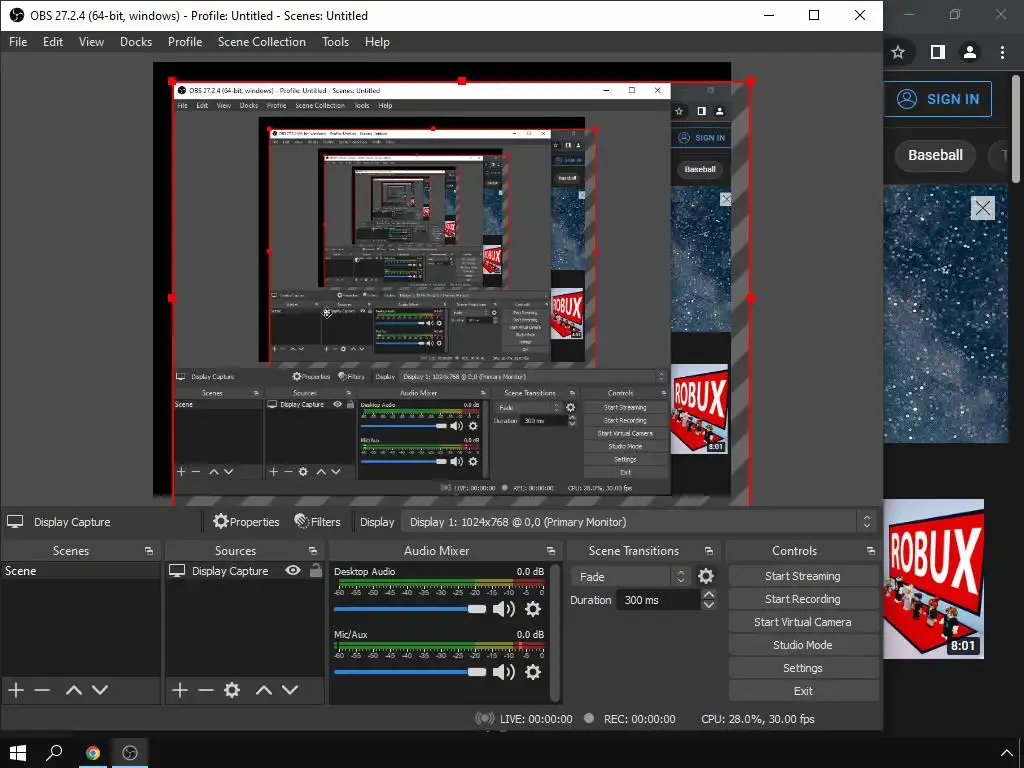Open the Scene Collection menu

point(261,42)
